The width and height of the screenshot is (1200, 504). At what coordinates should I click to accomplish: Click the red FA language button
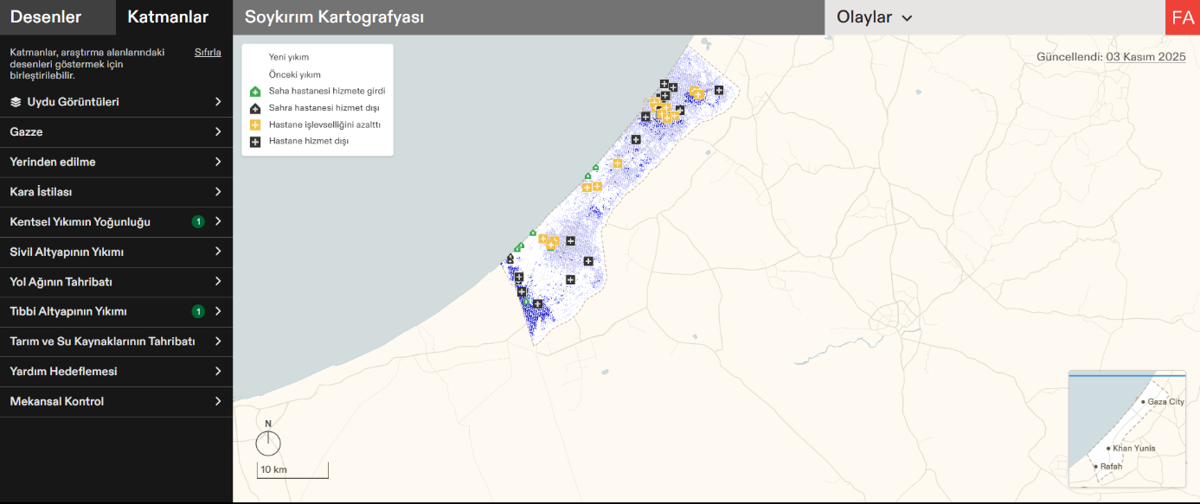click(1182, 18)
